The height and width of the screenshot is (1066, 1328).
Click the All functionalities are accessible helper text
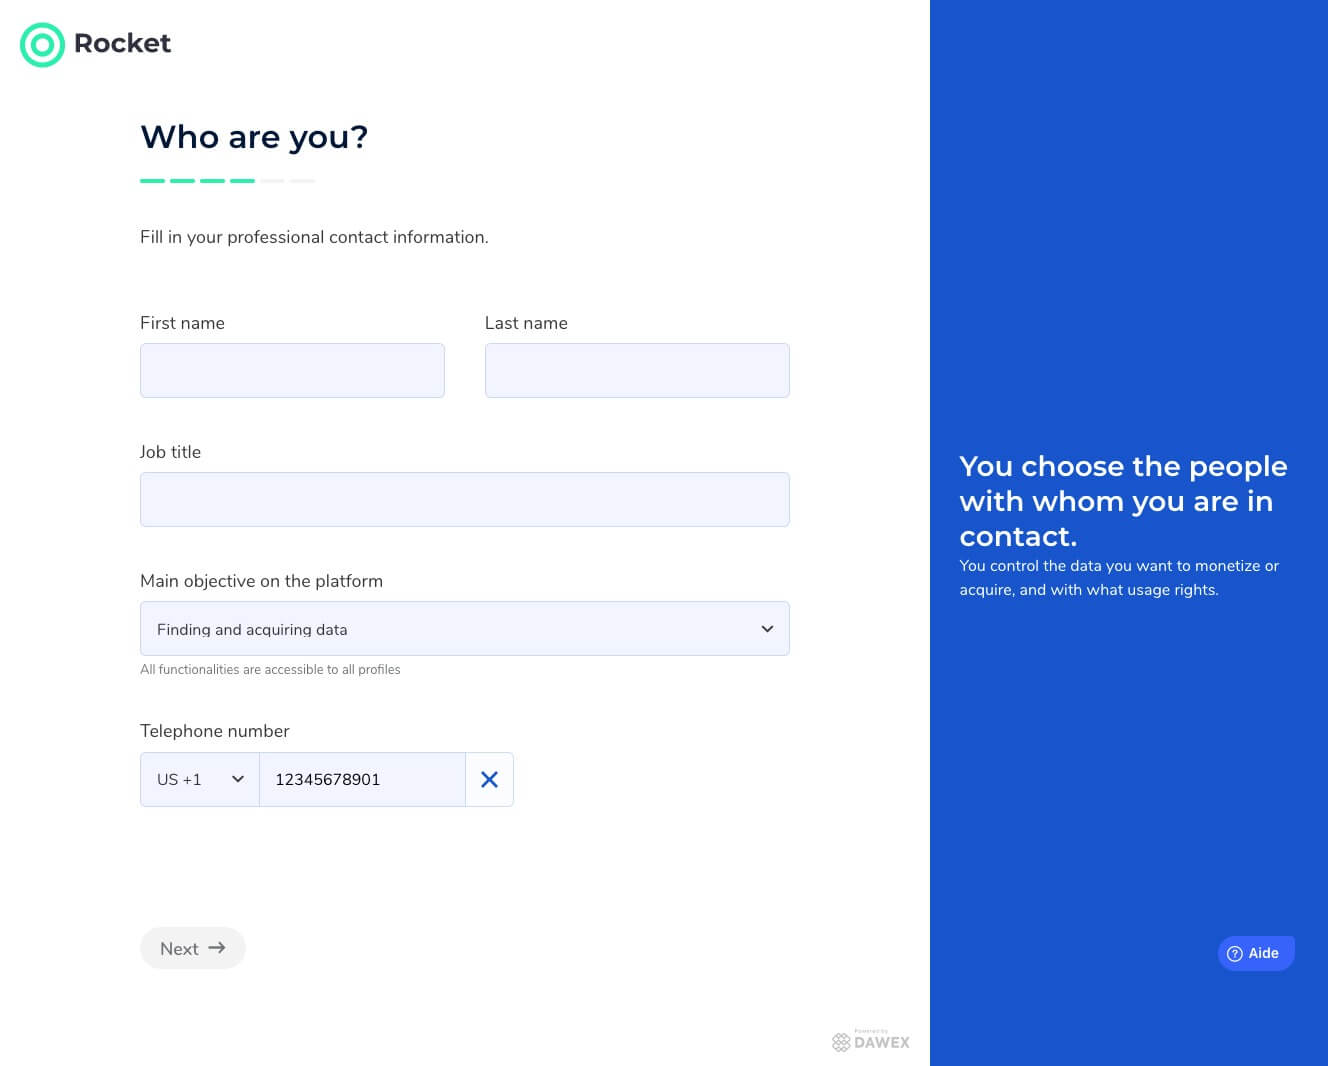point(270,670)
